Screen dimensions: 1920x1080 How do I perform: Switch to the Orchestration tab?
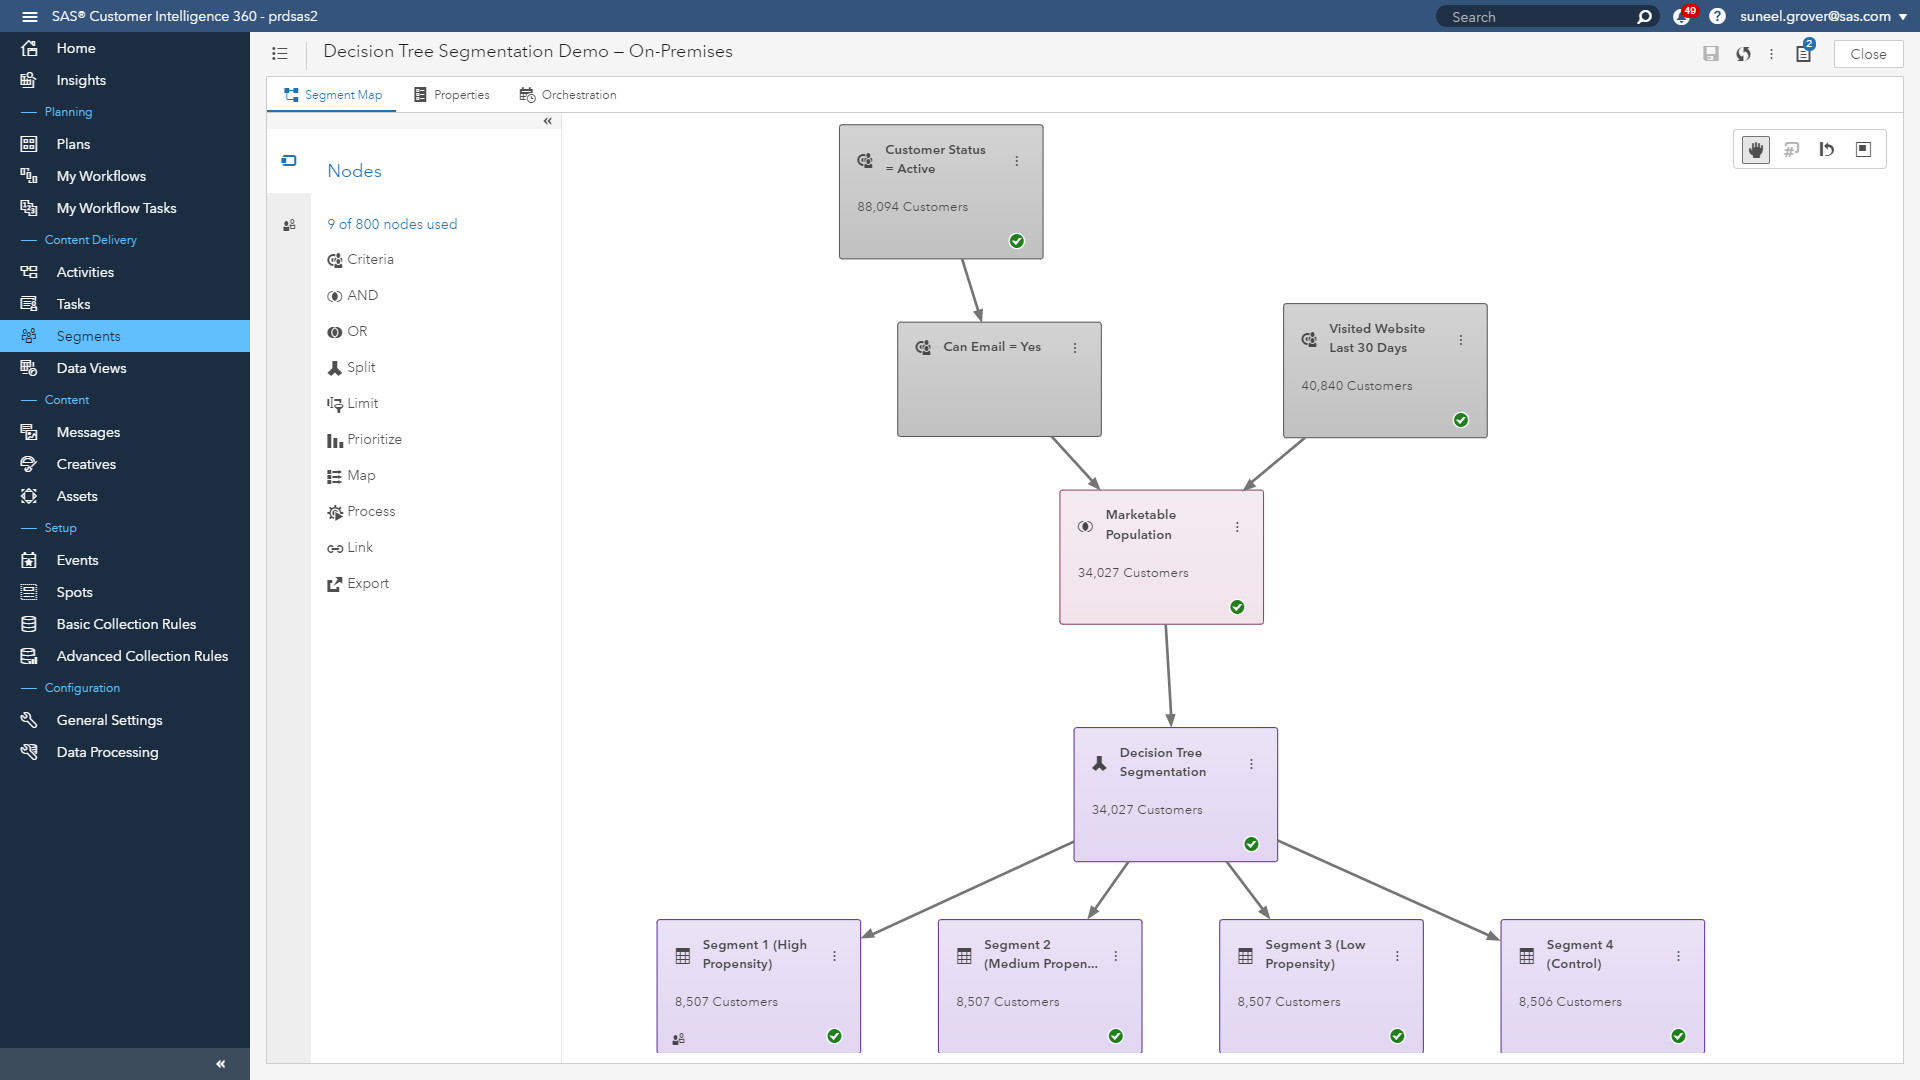pos(579,94)
